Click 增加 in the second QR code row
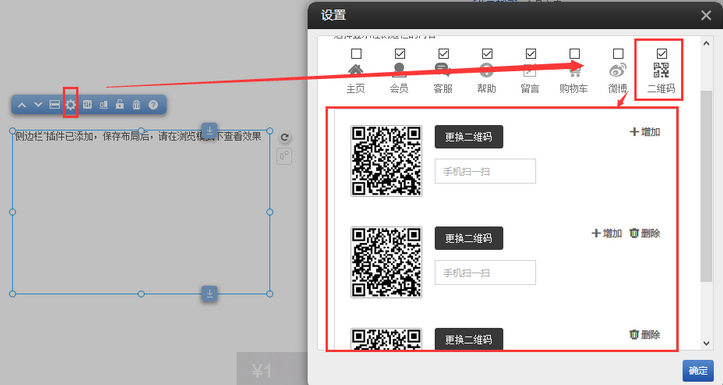The width and height of the screenshot is (723, 385). (607, 233)
